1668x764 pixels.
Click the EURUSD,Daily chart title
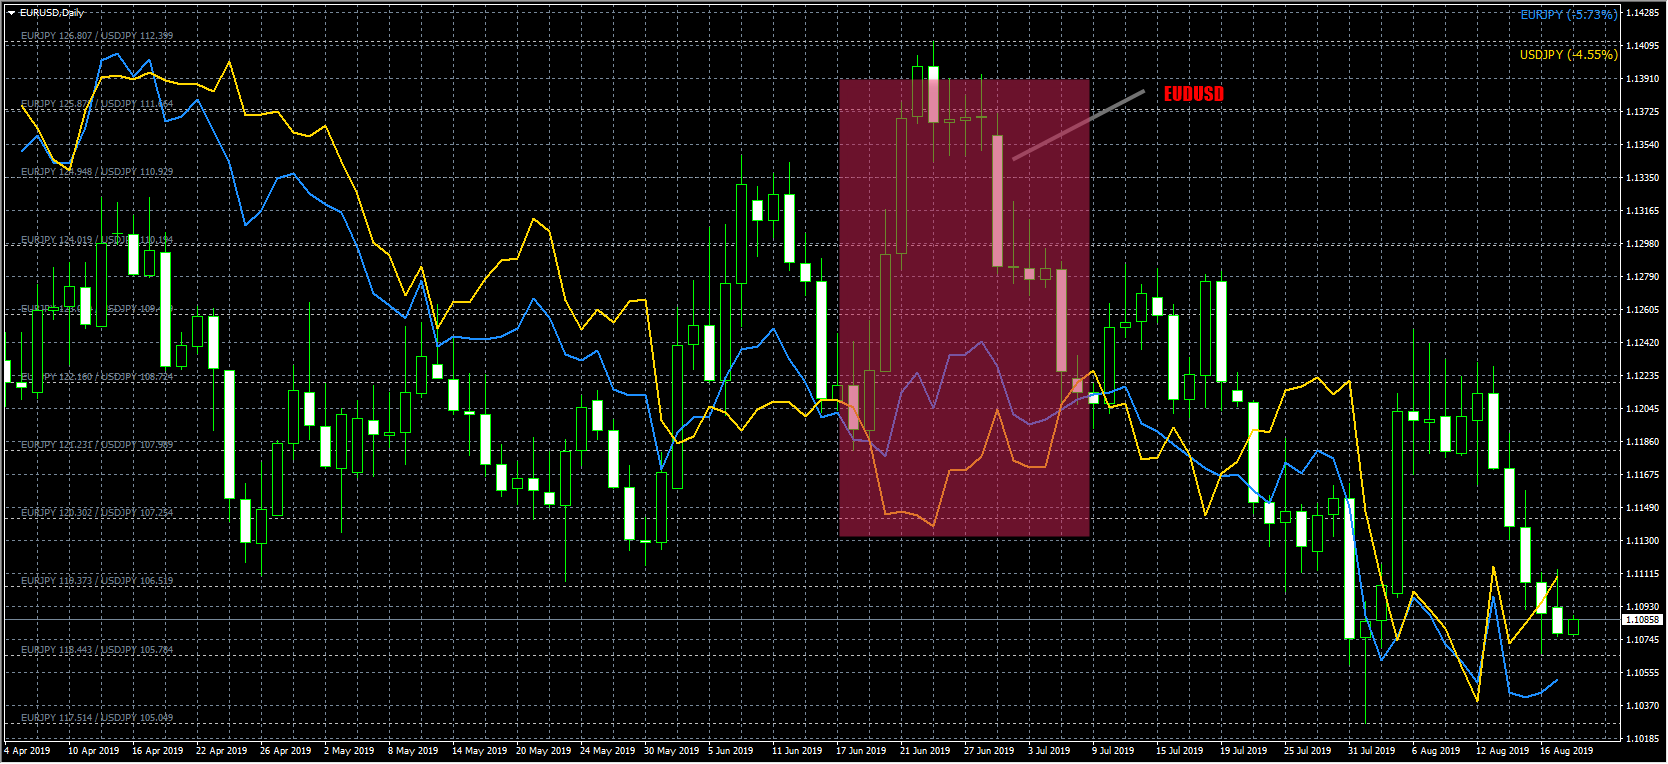tap(52, 13)
